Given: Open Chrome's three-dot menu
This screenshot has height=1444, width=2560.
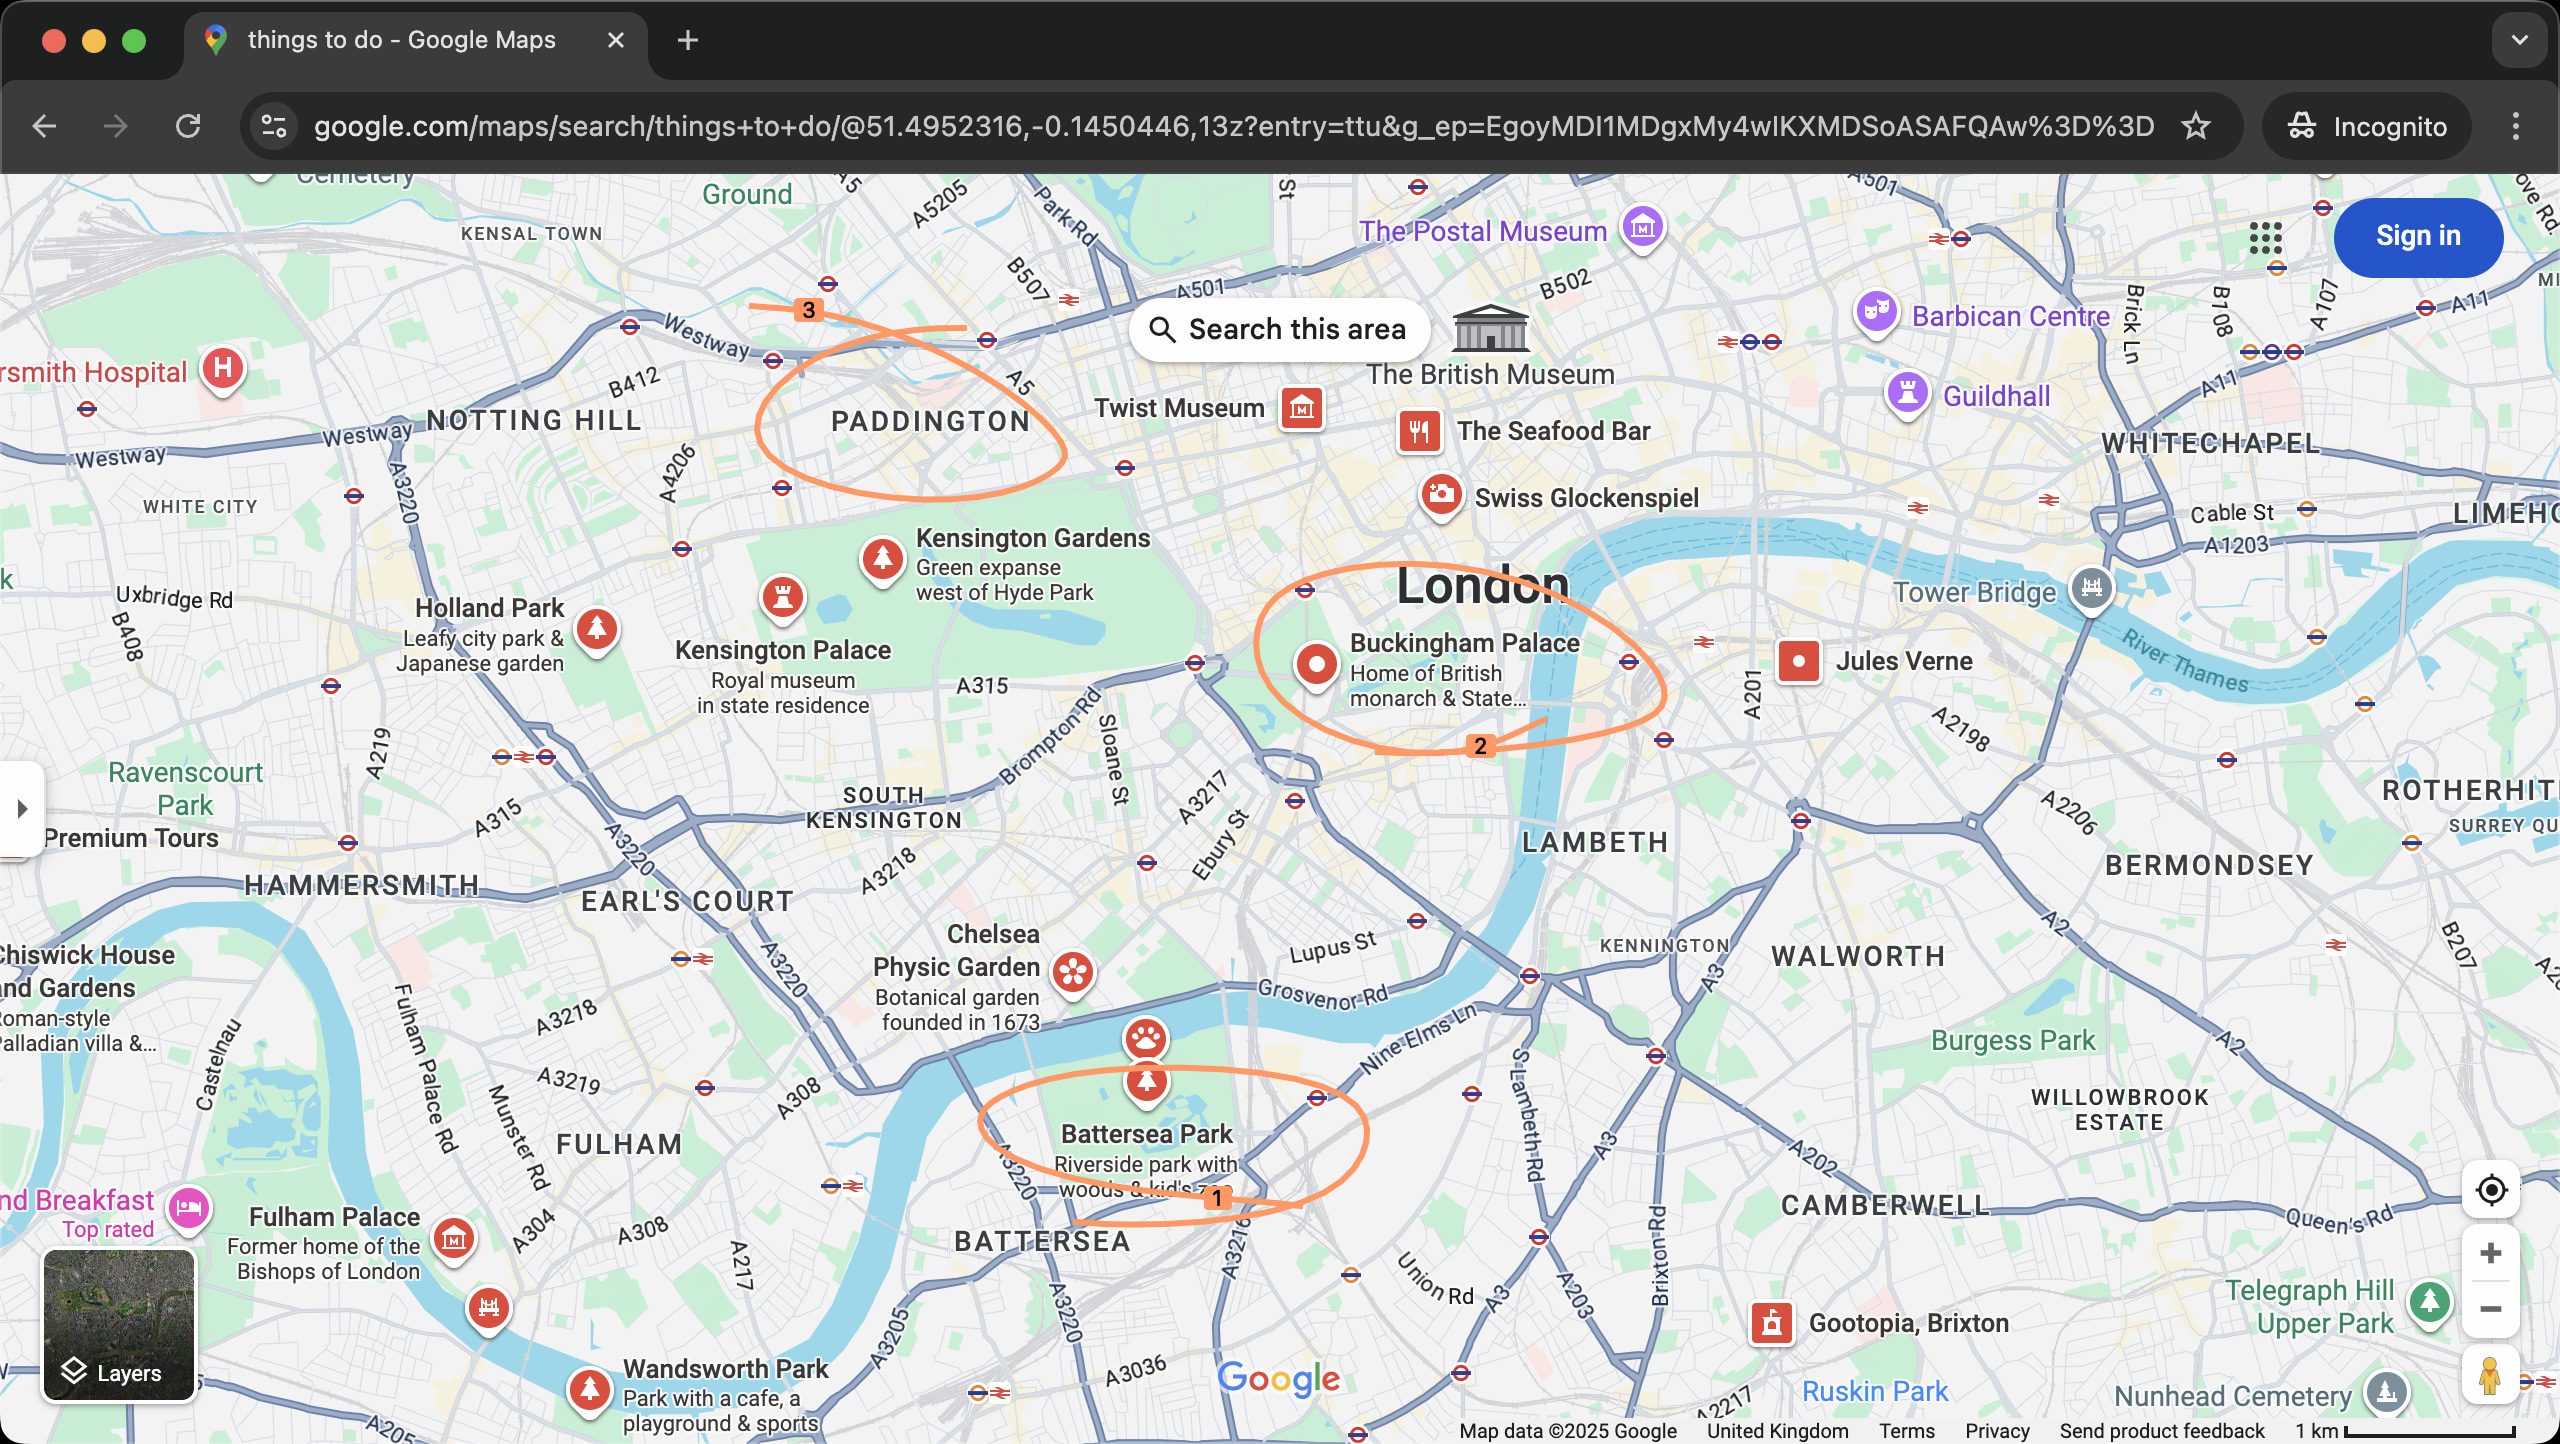Looking at the screenshot, I should (2515, 126).
